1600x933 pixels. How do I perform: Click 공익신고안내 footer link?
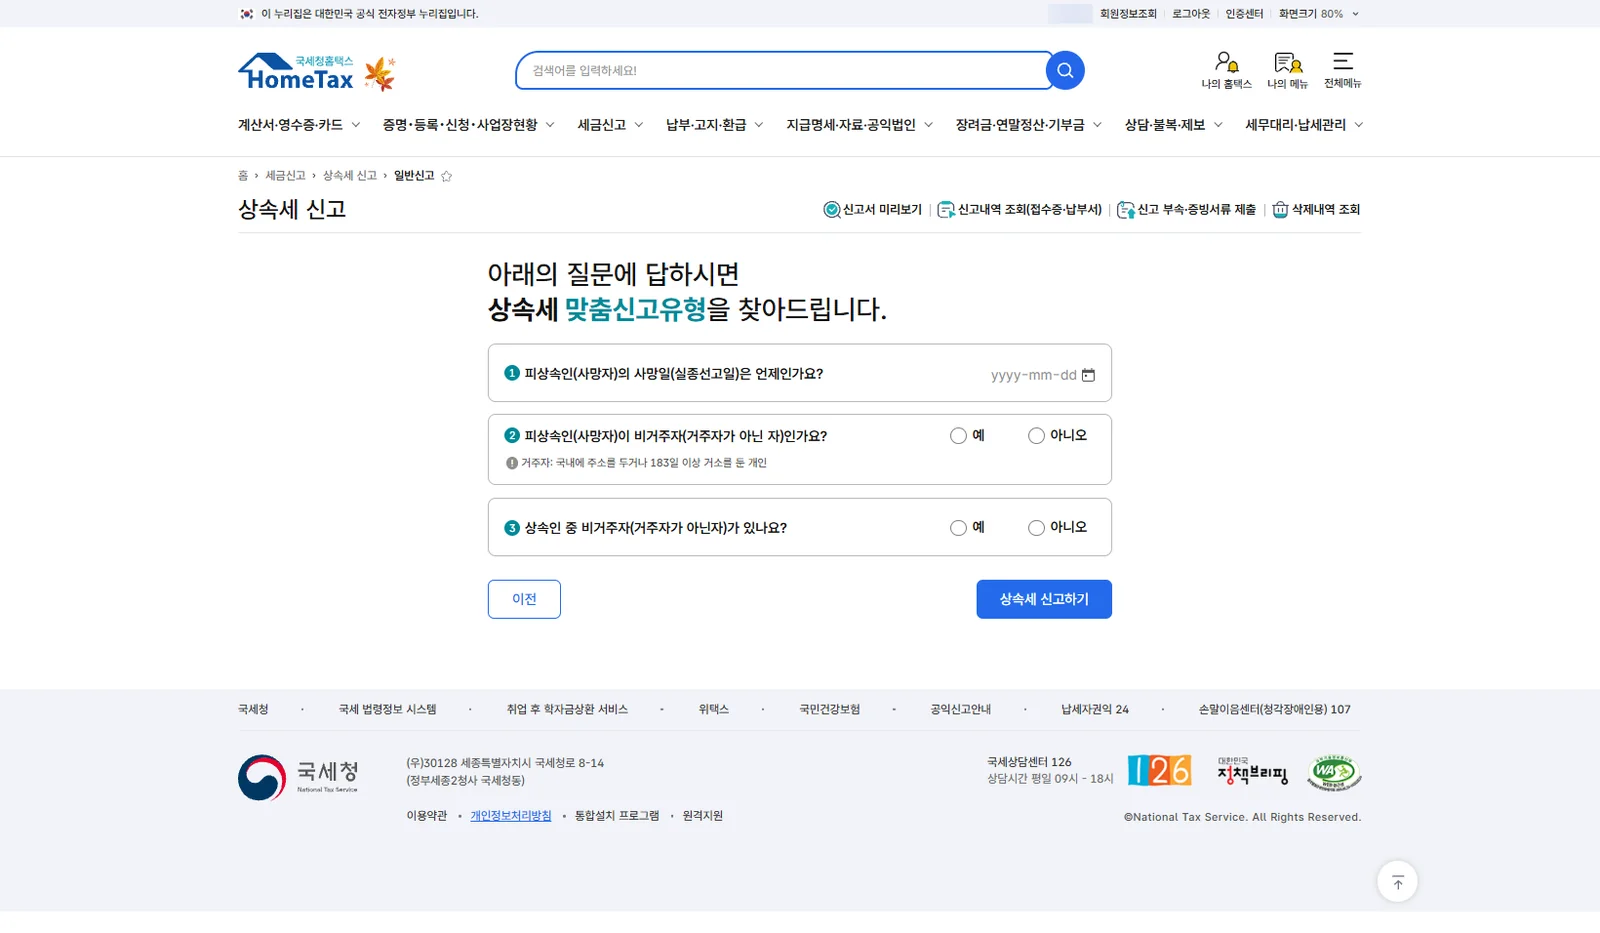(960, 709)
